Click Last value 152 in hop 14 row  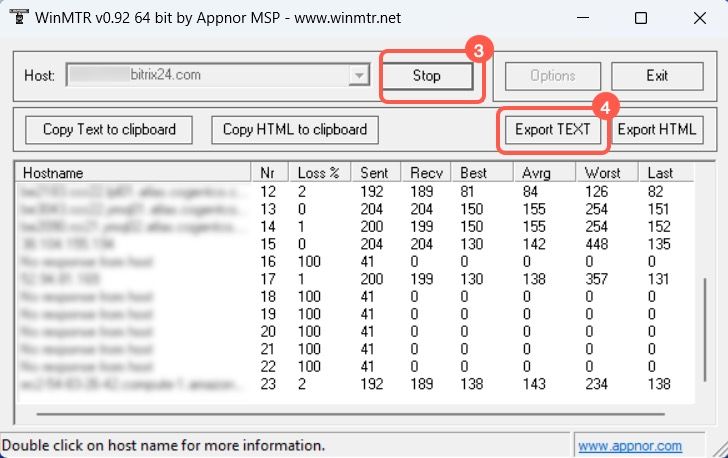point(659,227)
